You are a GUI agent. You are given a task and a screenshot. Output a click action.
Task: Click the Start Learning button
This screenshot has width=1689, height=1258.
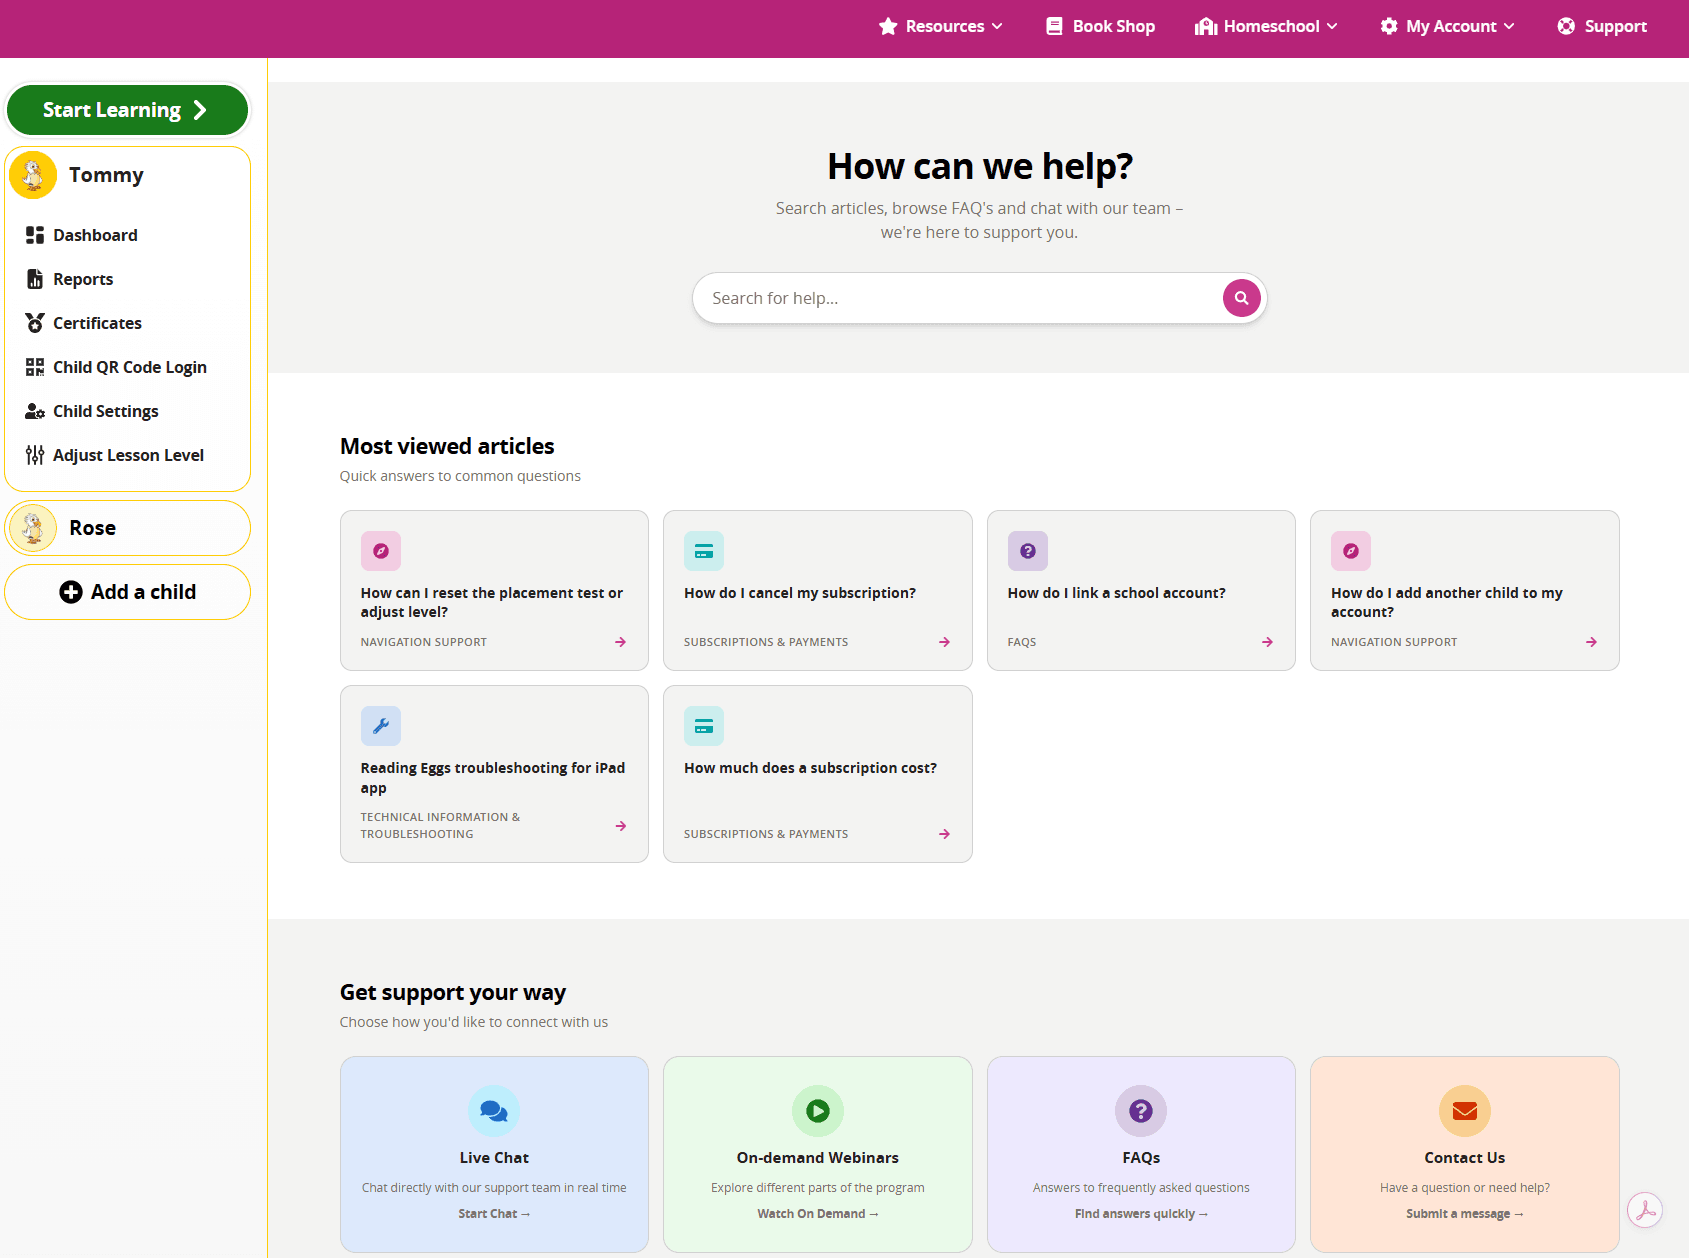tap(127, 110)
